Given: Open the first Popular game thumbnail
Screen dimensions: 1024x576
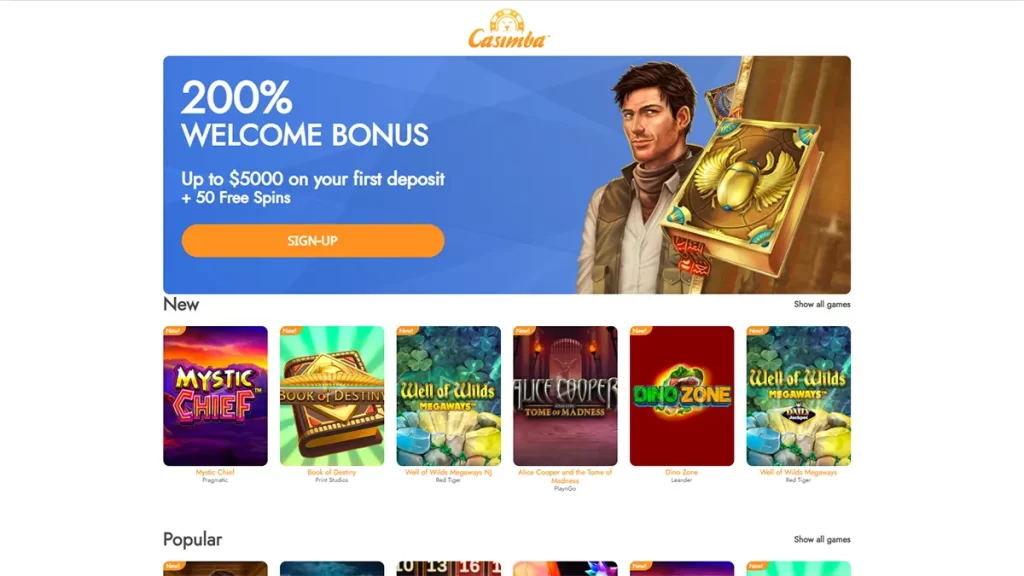Looking at the screenshot, I should point(216,568).
